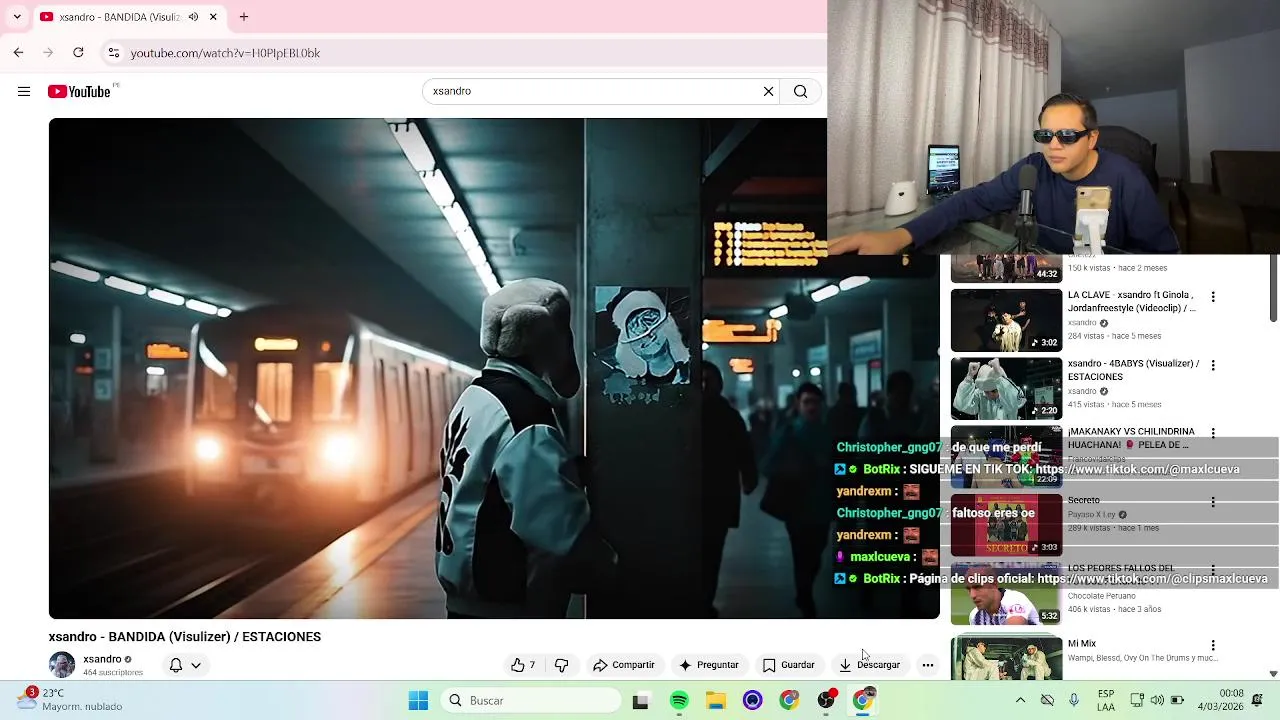This screenshot has width=1280, height=720.
Task: Click the Chocolate Peruano channel name
Action: click(x=1102, y=596)
